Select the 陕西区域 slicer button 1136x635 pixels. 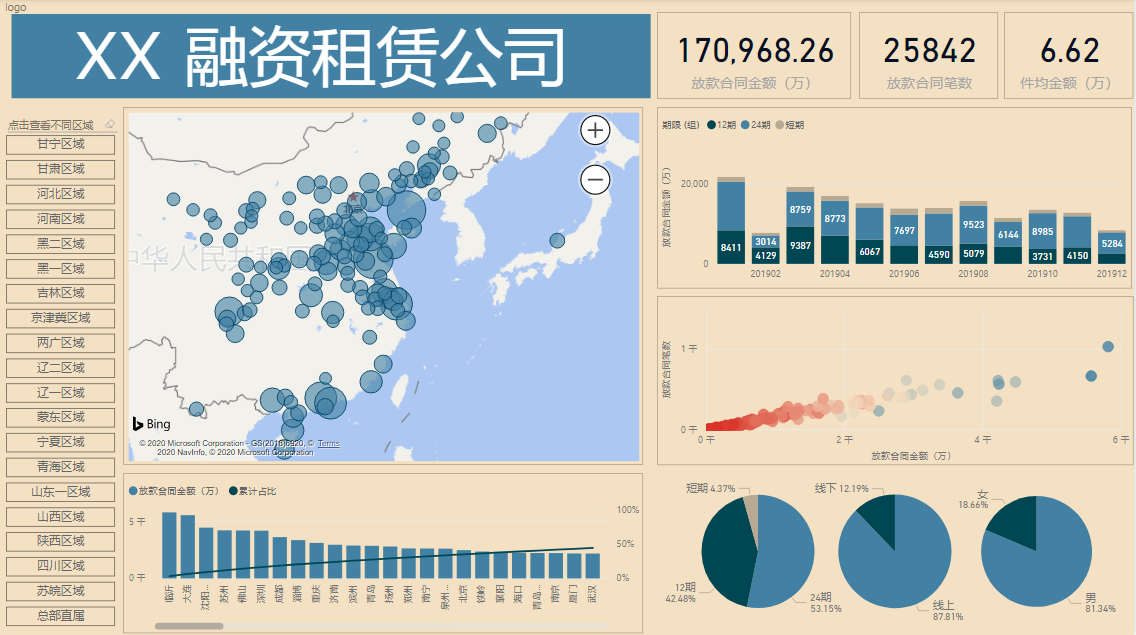coord(61,541)
